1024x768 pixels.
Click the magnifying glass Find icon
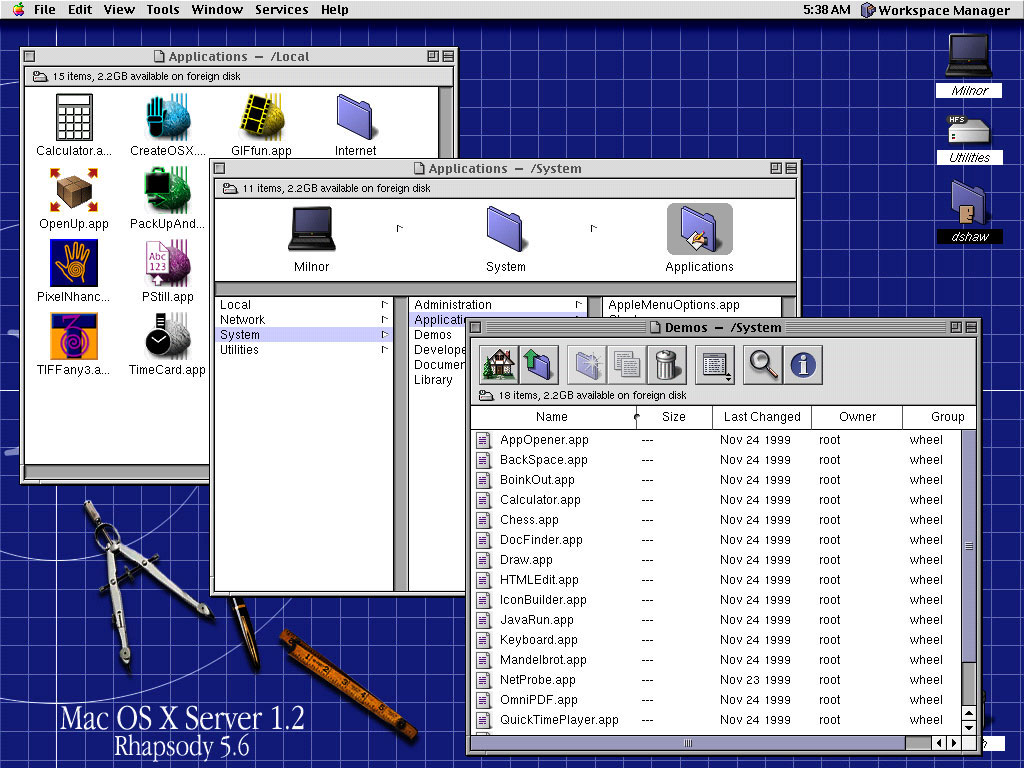click(762, 364)
